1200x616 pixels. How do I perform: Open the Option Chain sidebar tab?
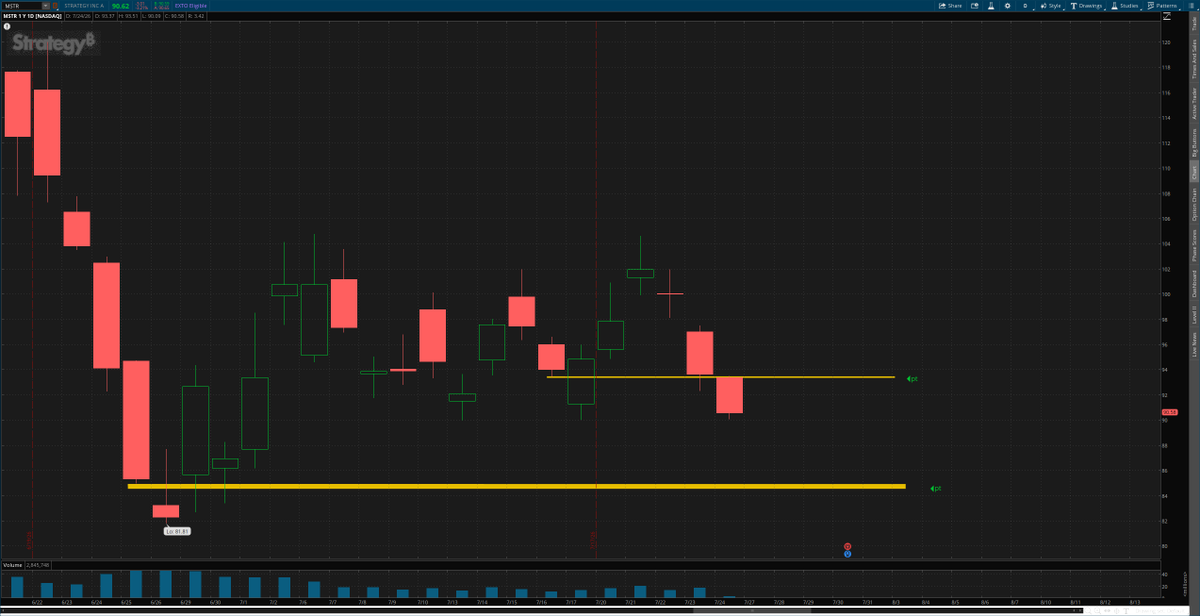(1194, 205)
